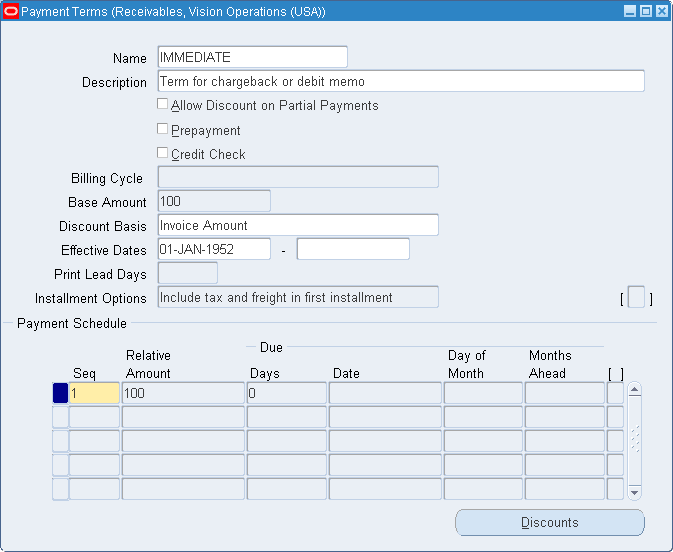Open the Discount Basis list
The image size is (673, 552).
298,225
